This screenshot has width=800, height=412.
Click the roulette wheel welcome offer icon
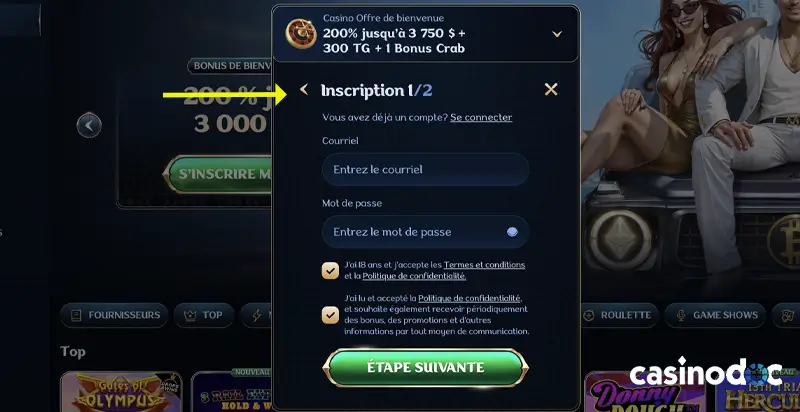click(x=301, y=34)
